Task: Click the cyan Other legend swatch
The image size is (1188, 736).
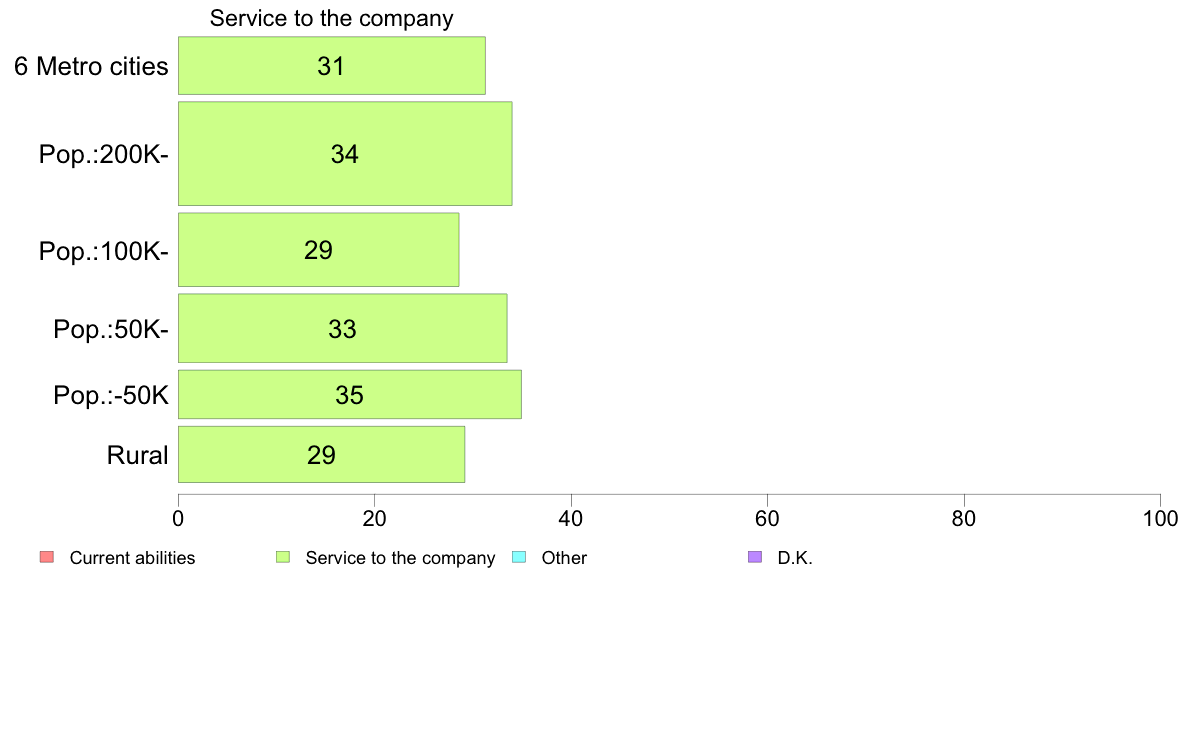Action: tap(519, 557)
